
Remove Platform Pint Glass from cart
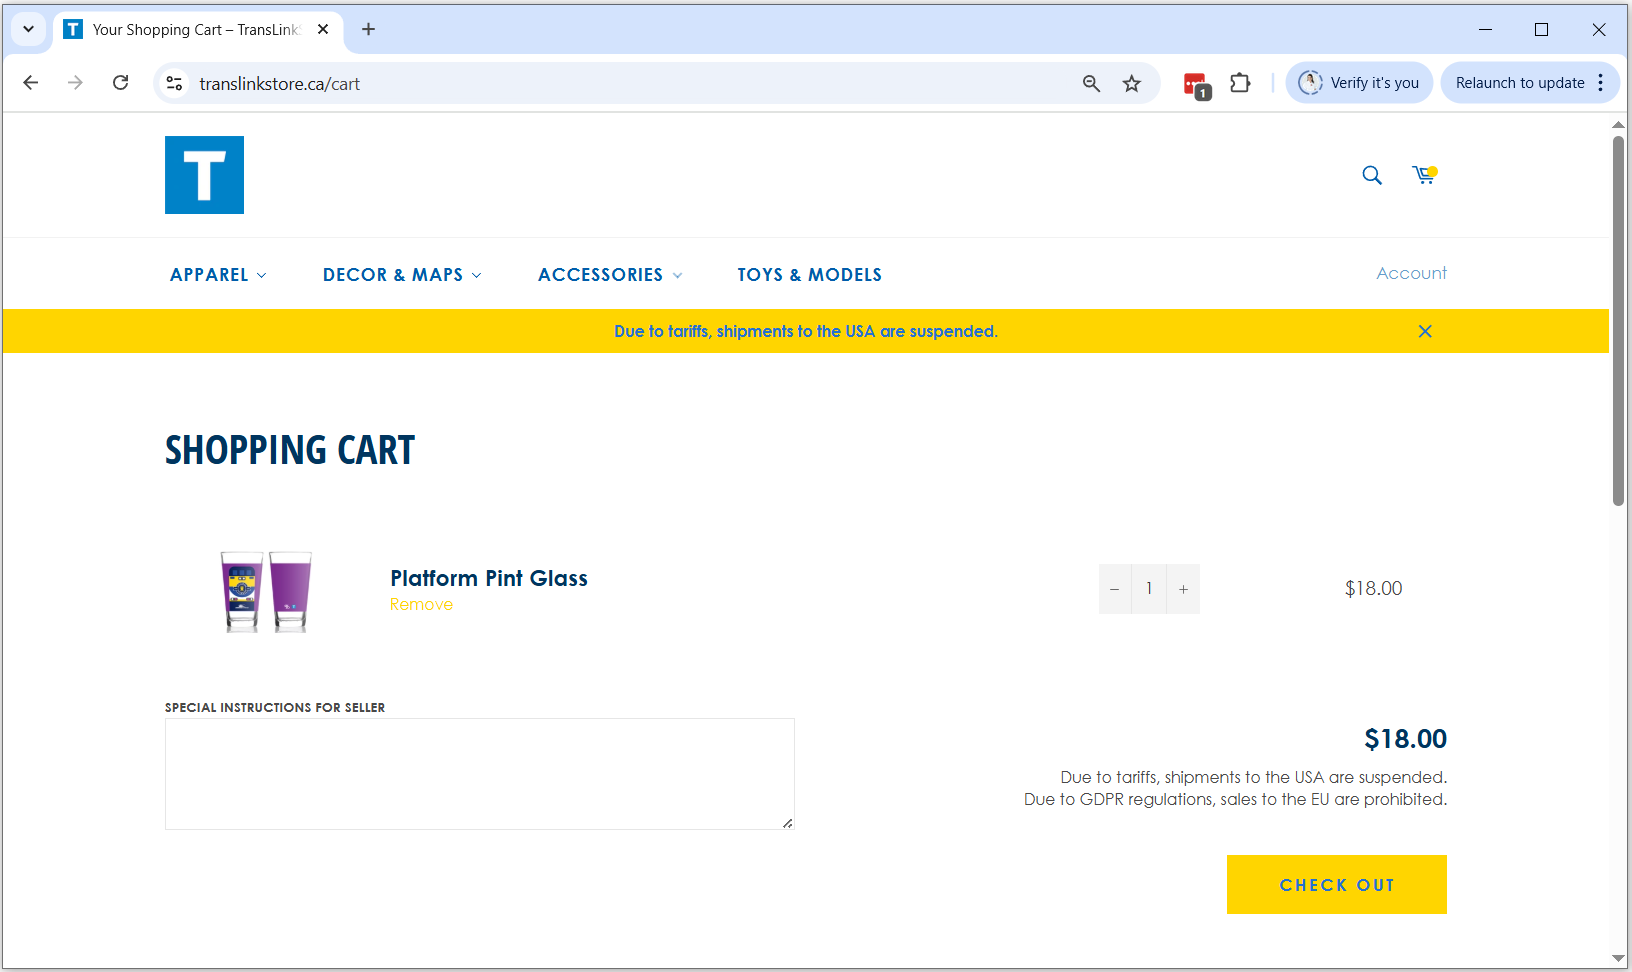421,605
